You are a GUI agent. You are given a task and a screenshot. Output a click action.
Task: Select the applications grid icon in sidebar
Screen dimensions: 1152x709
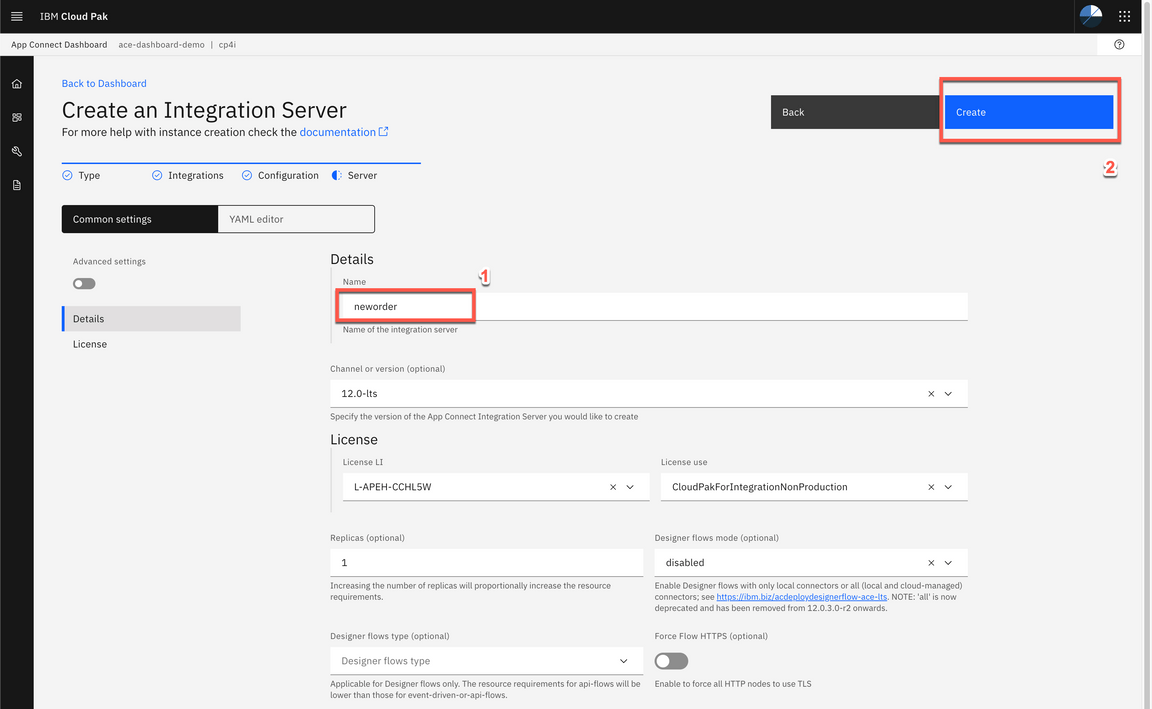[x=16, y=117]
